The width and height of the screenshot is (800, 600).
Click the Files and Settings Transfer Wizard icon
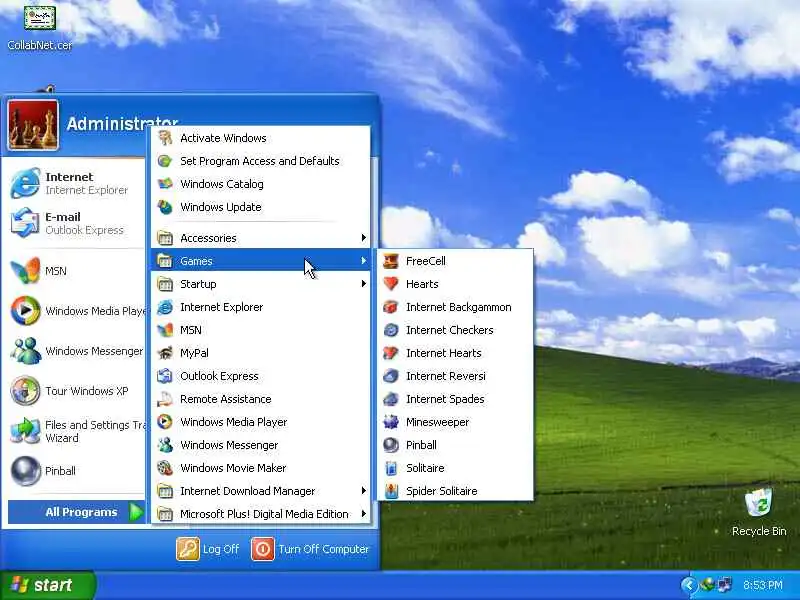(25, 431)
